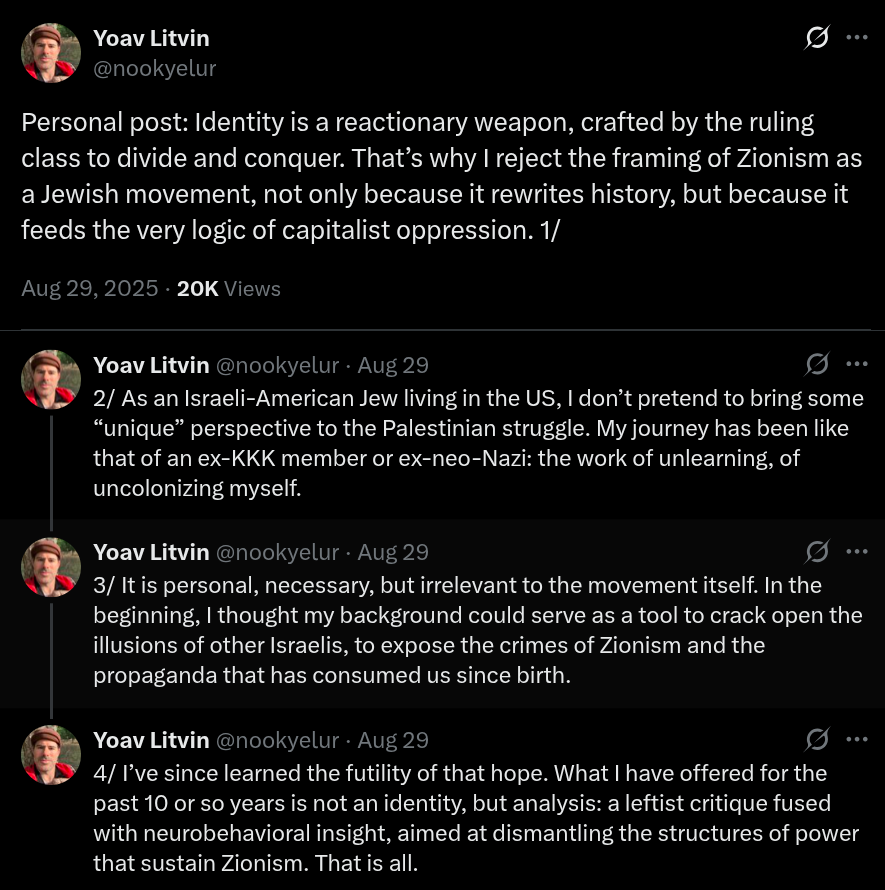Click Aug 29 date on 3/ reply

click(393, 552)
